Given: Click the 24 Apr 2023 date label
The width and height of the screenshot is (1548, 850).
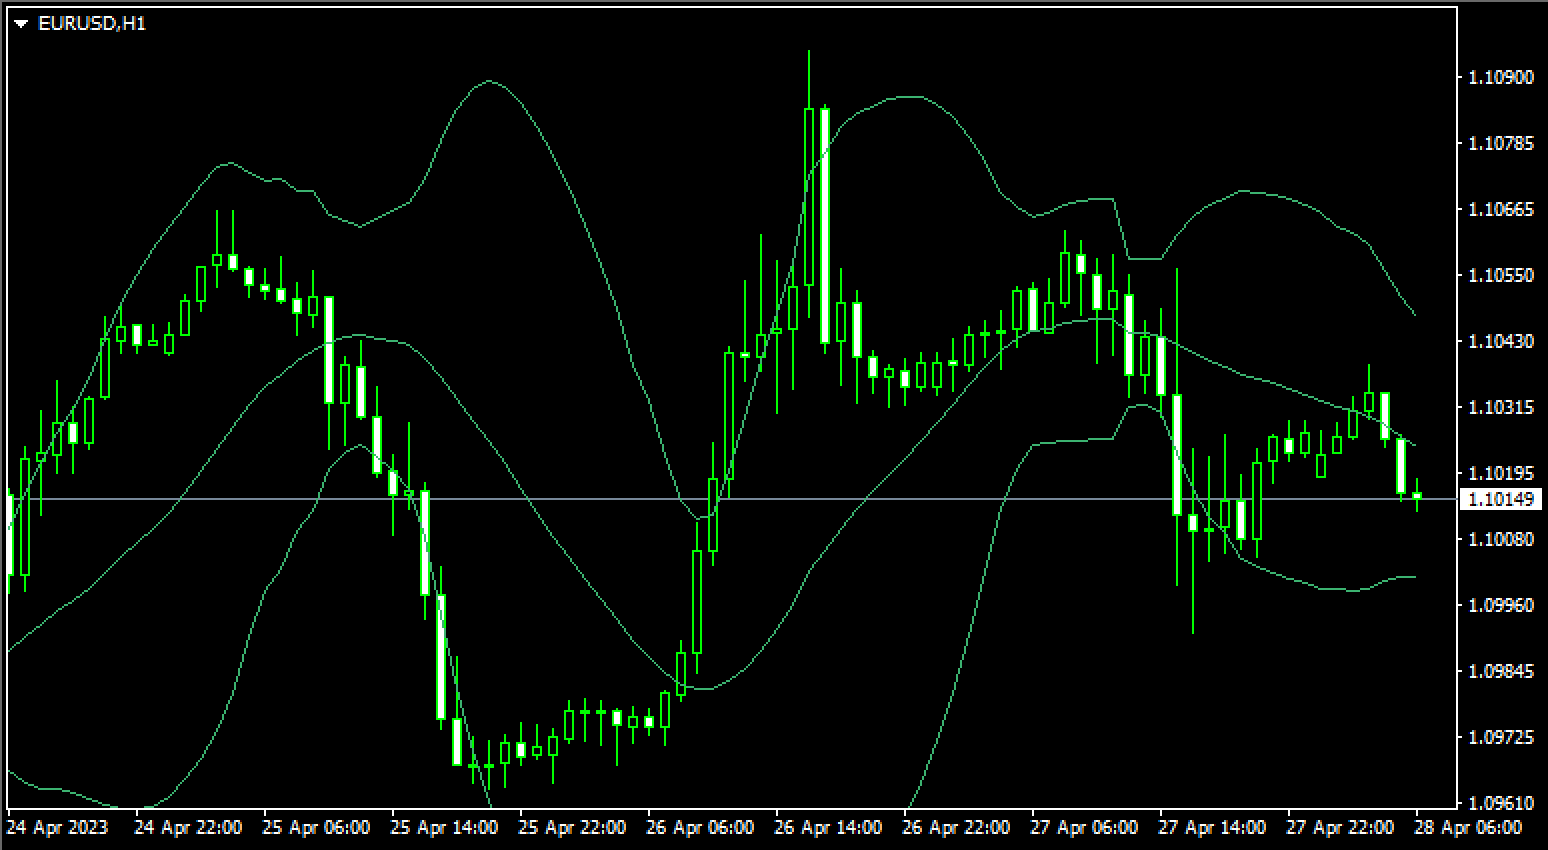Looking at the screenshot, I should point(57,828).
